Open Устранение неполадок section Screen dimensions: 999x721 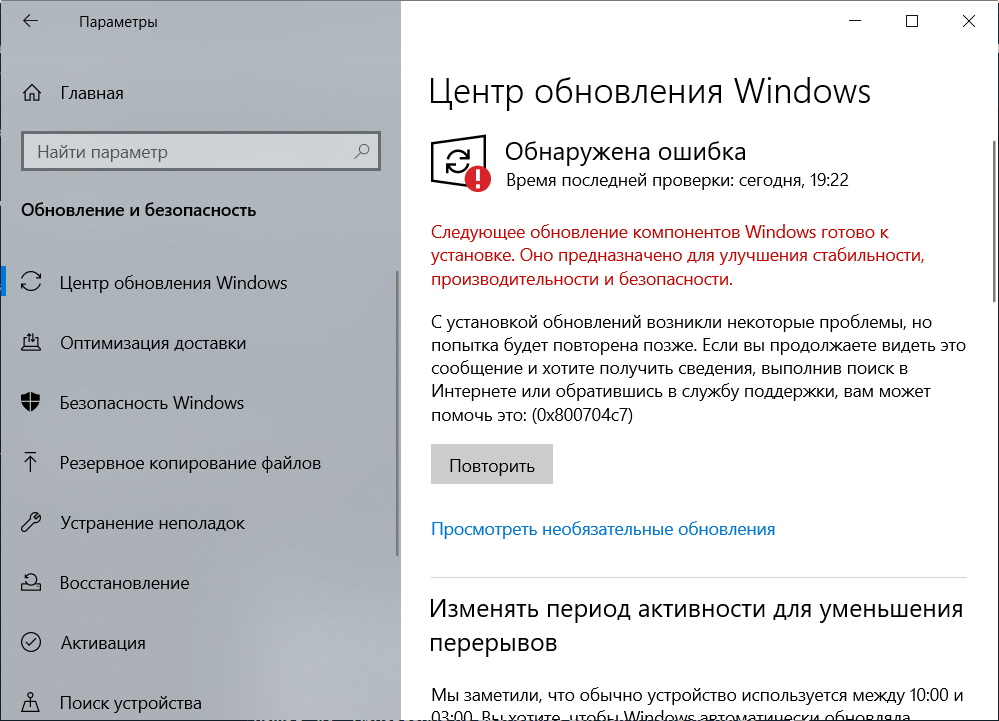[x=152, y=523]
